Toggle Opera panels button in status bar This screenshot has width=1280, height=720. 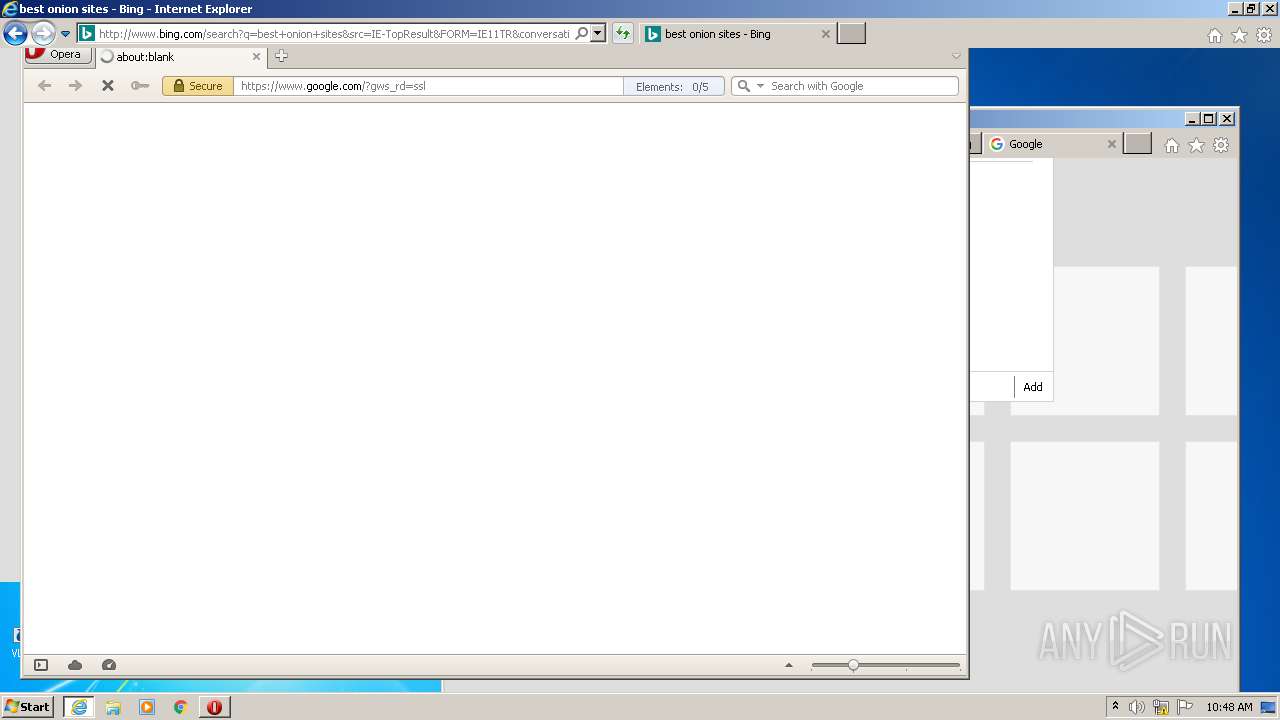tap(41, 665)
